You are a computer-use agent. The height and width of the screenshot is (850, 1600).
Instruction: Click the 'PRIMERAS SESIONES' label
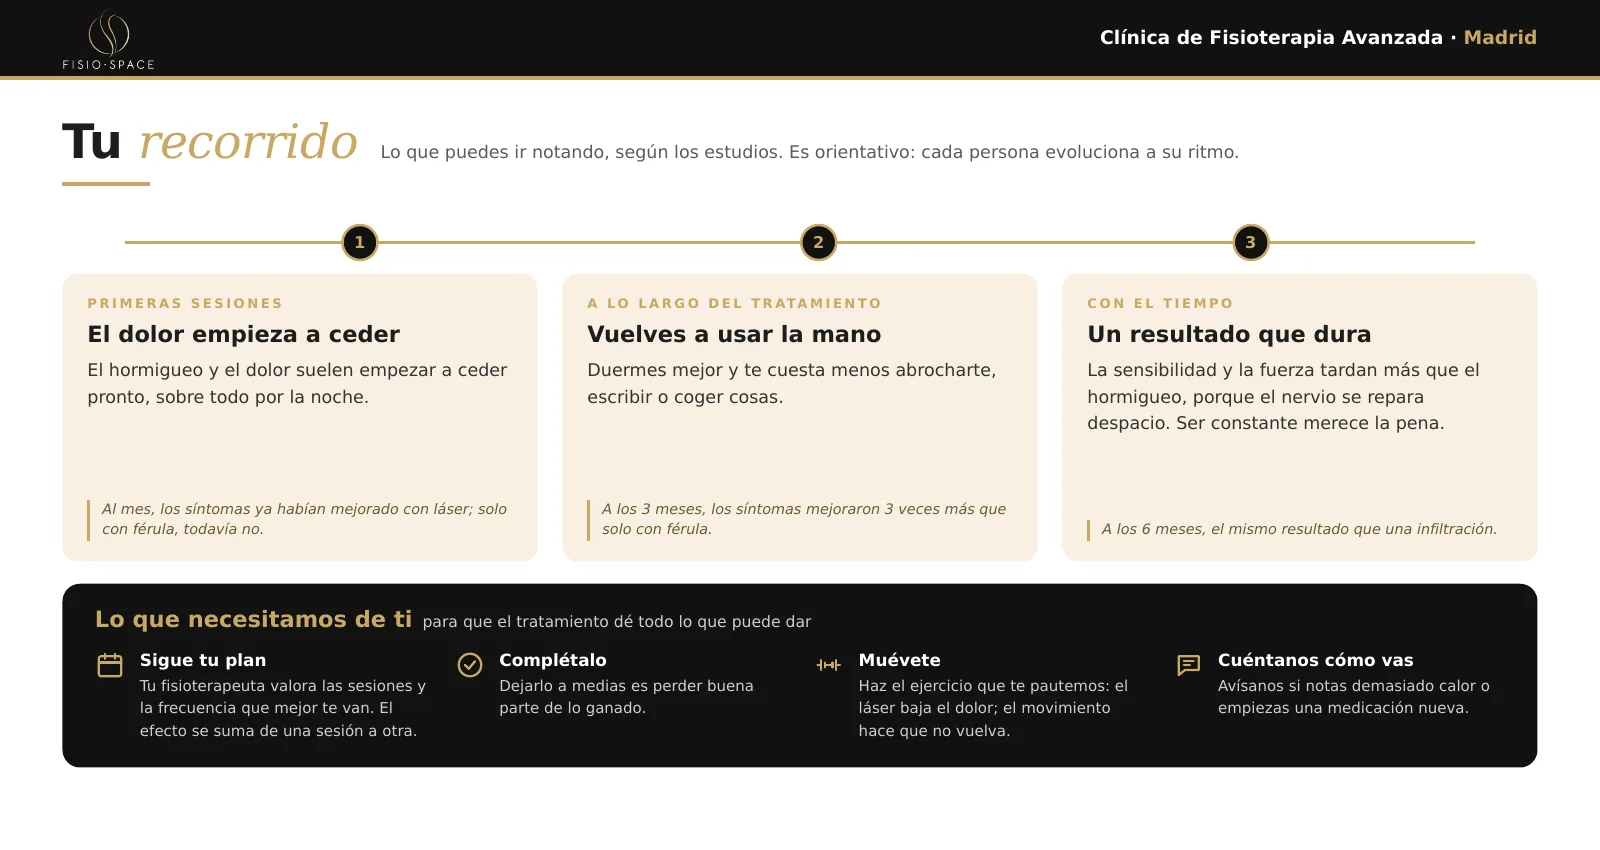185,303
